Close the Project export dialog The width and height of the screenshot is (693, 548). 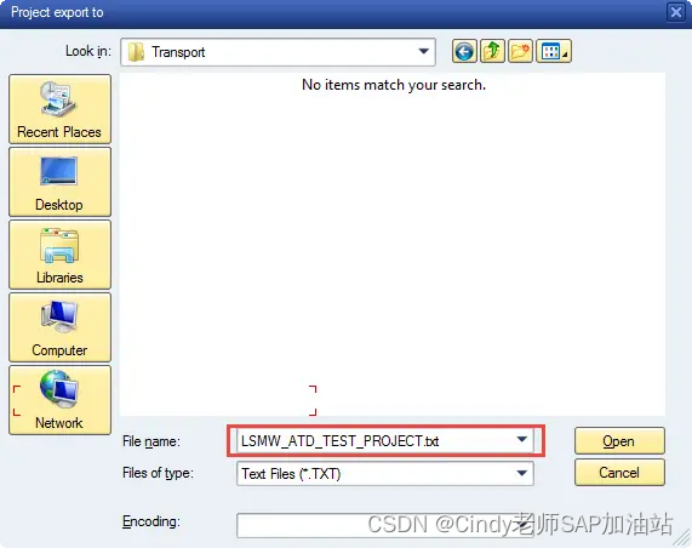[676, 12]
